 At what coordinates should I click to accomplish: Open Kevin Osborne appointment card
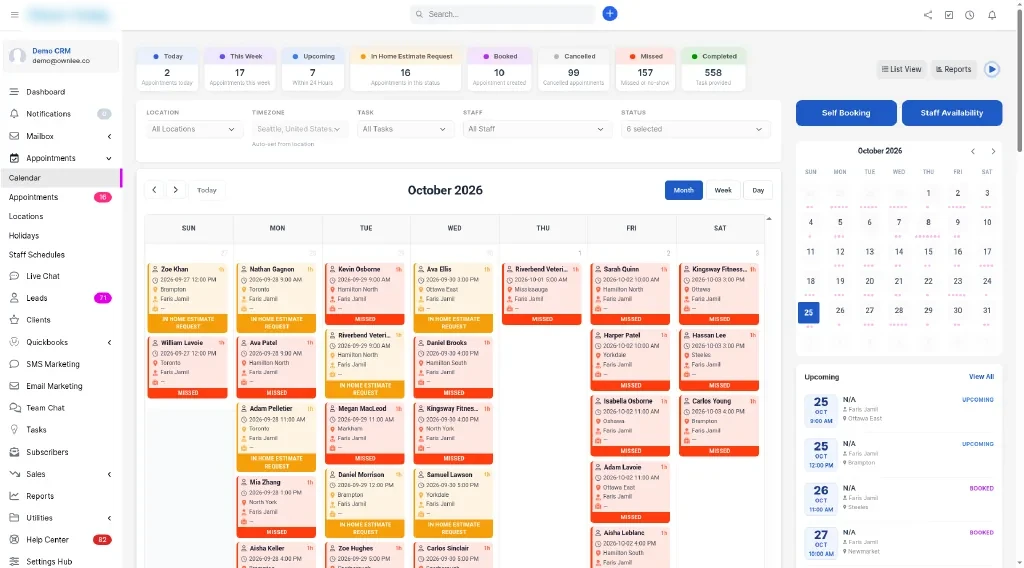coord(364,293)
